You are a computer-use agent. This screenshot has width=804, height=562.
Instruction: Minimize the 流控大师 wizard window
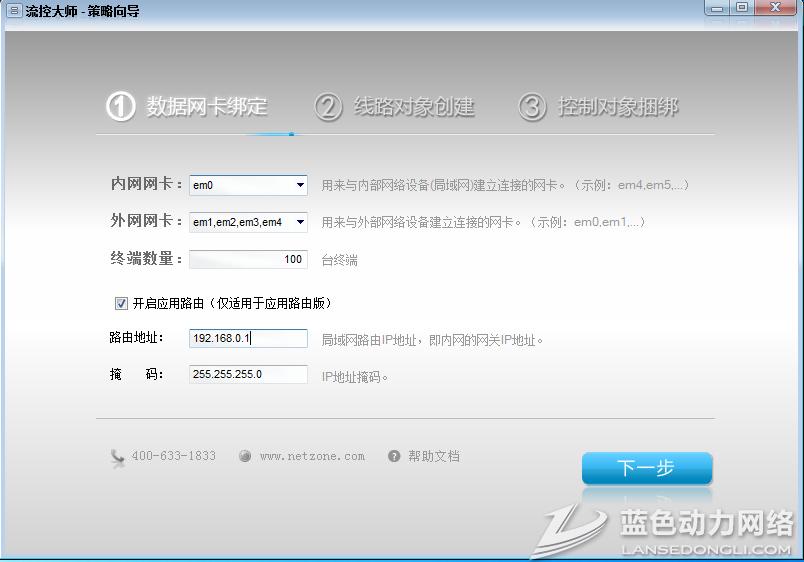click(717, 8)
